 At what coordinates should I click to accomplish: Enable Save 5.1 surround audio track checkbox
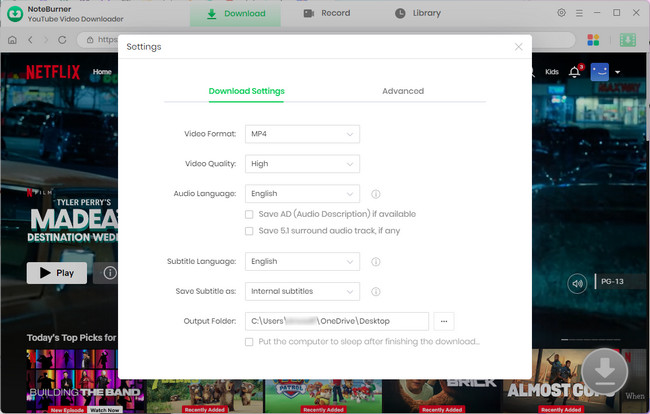(x=249, y=231)
